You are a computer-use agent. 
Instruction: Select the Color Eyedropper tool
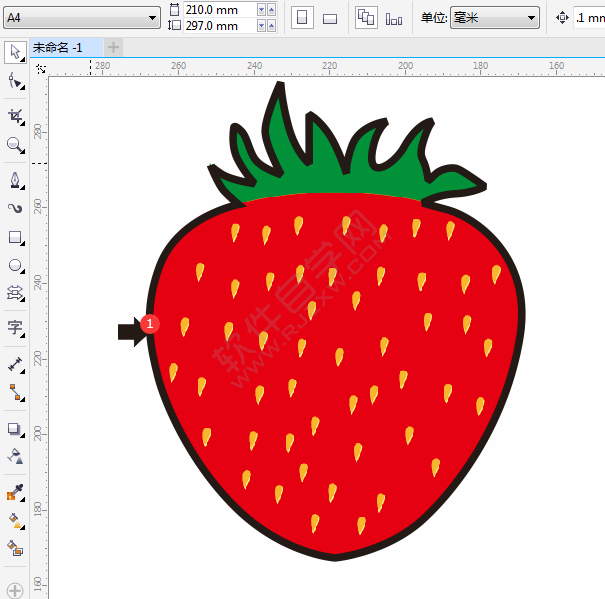coord(15,492)
